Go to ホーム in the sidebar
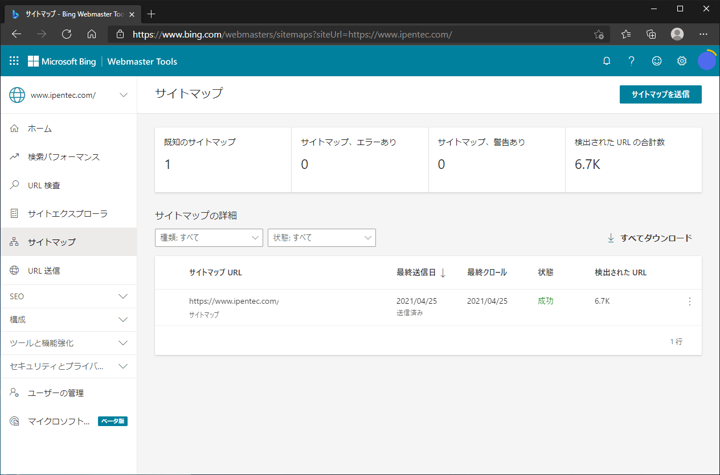 pyautogui.click(x=69, y=128)
